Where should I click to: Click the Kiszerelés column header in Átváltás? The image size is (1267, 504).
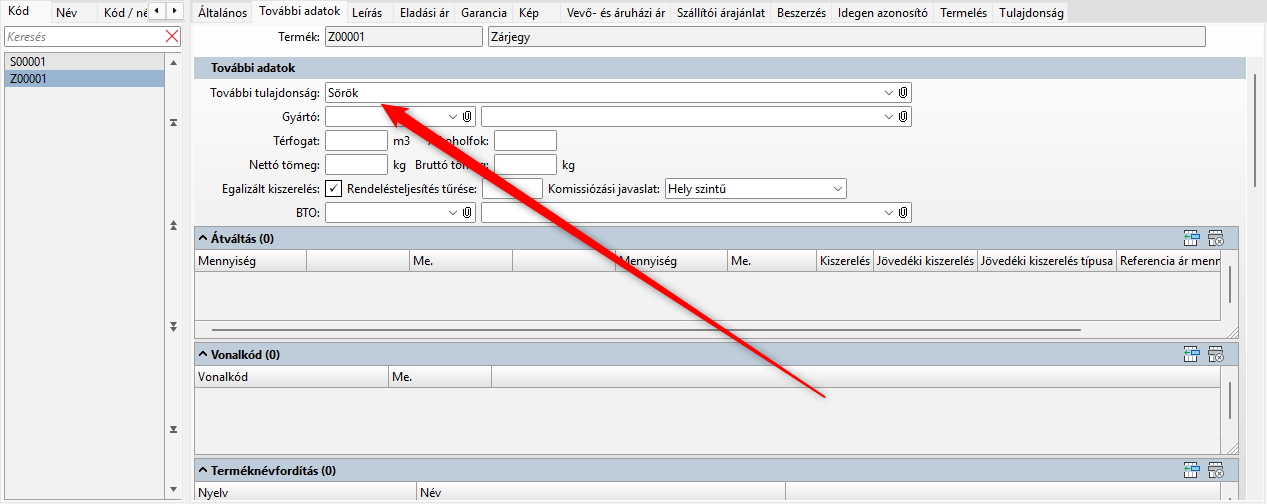point(844,261)
